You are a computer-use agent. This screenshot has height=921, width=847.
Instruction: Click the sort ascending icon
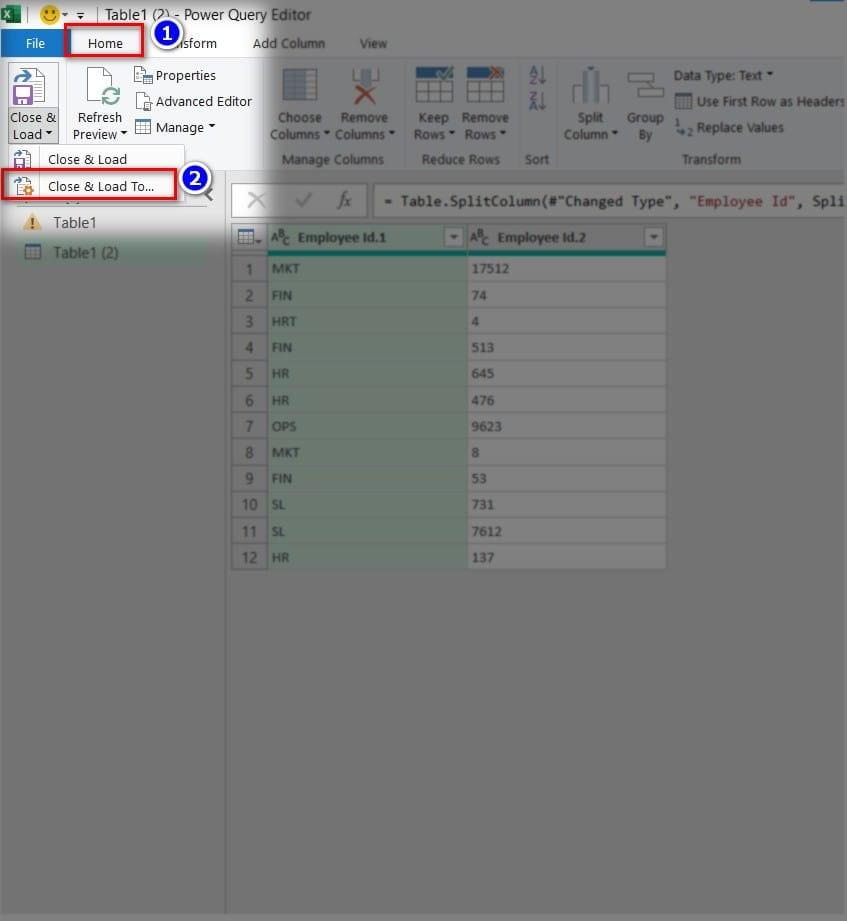coord(538,78)
